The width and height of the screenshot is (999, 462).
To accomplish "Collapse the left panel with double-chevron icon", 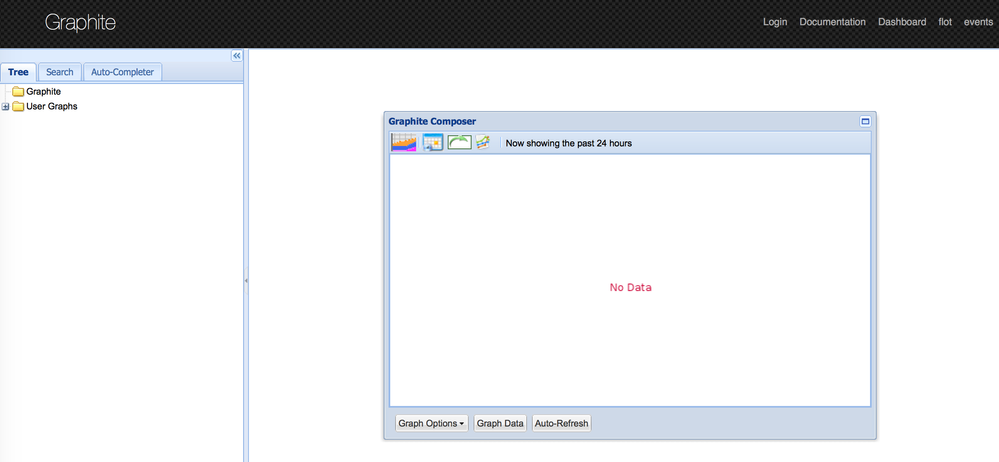I will (x=237, y=56).
